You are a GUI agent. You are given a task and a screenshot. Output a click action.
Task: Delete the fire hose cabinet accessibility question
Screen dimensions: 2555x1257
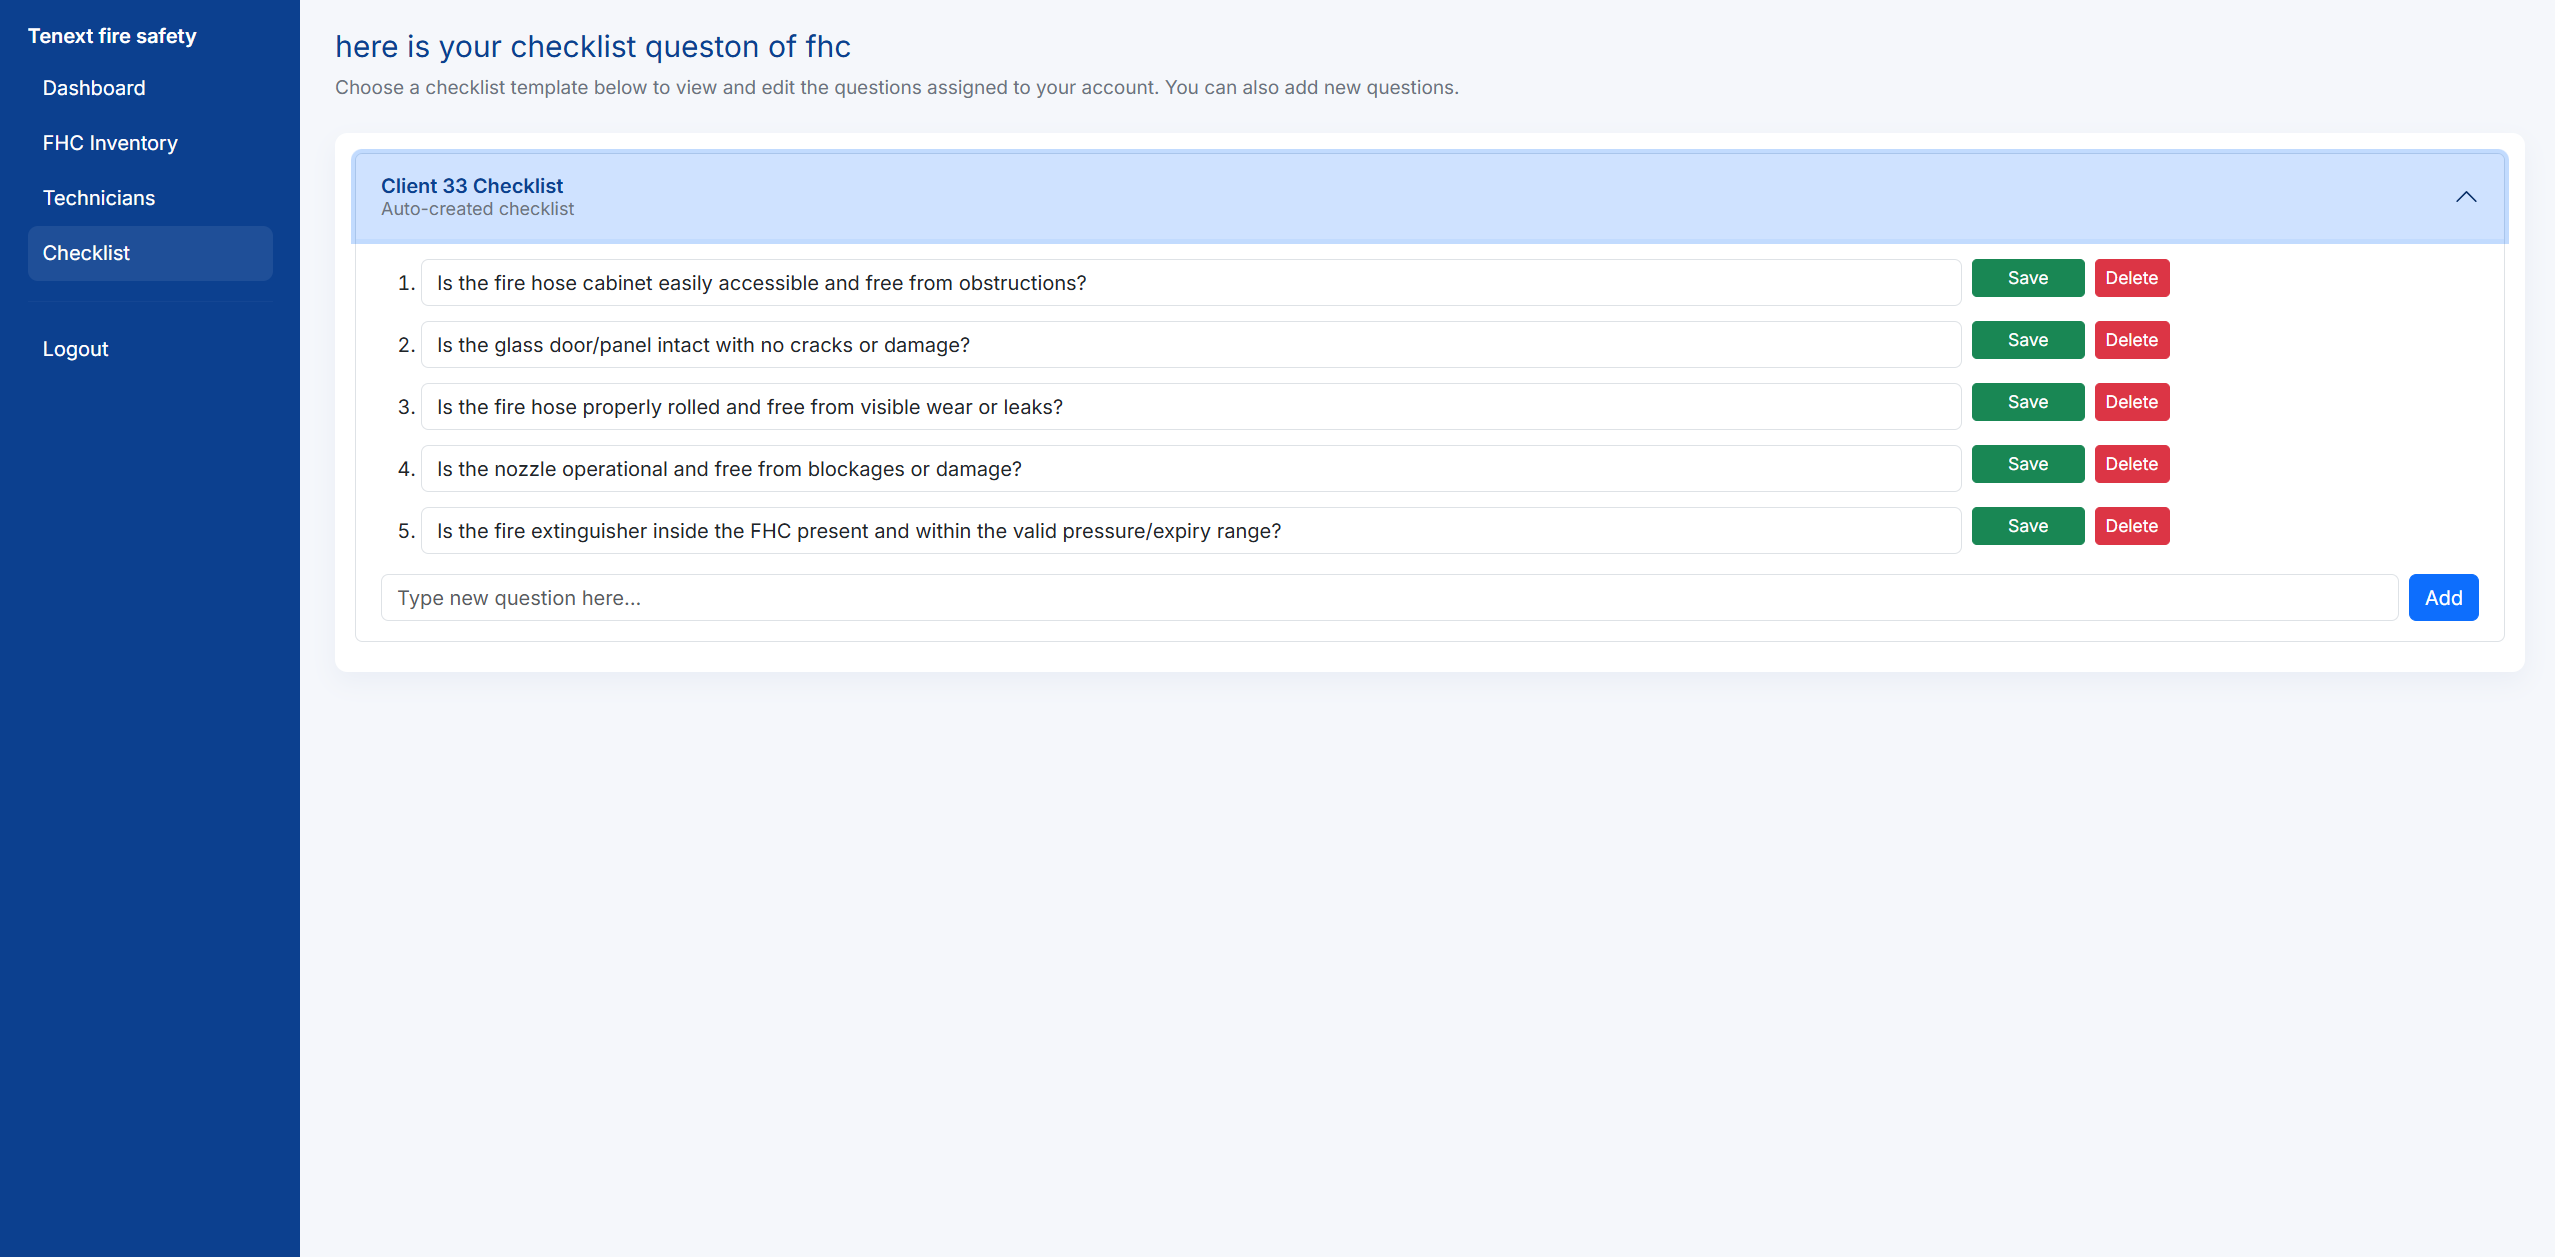coord(2131,277)
